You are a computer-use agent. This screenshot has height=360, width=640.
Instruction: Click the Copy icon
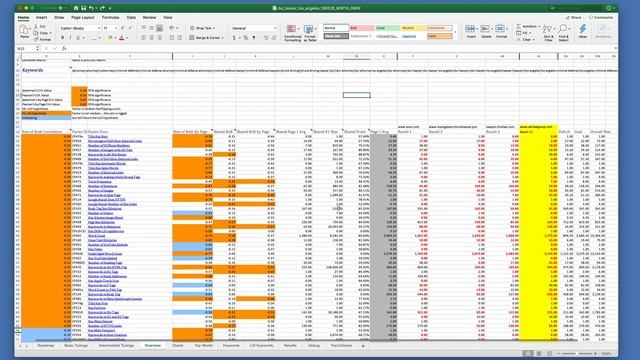pyautogui.click(x=36, y=33)
